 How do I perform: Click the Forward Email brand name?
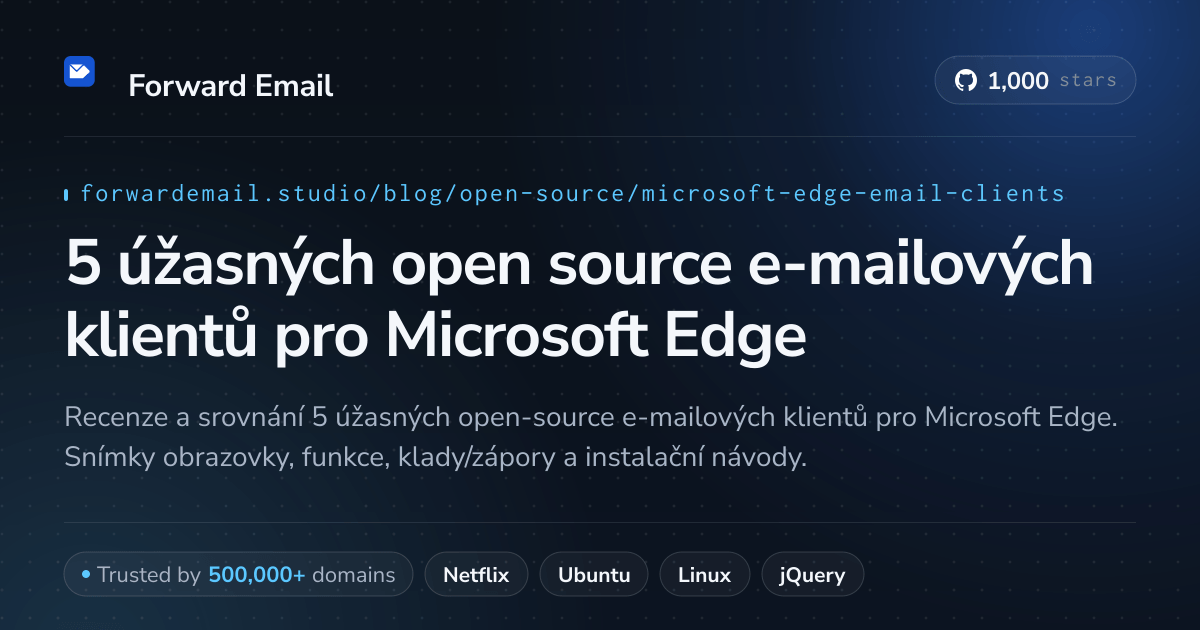coord(231,86)
